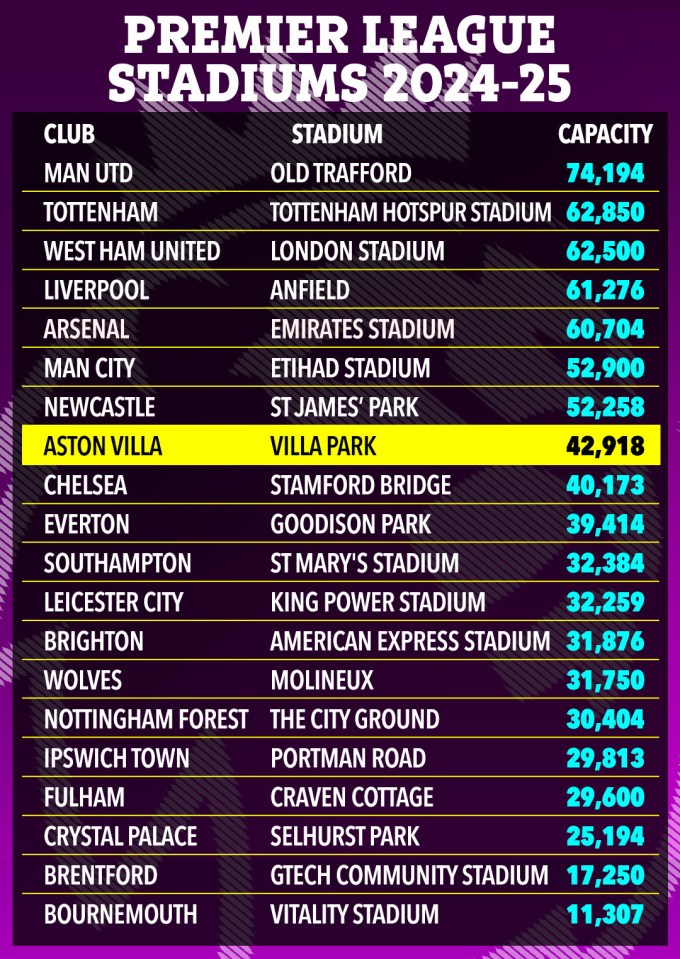This screenshot has height=959, width=680.
Task: Select Etihad Stadium entry
Action: 350,368
